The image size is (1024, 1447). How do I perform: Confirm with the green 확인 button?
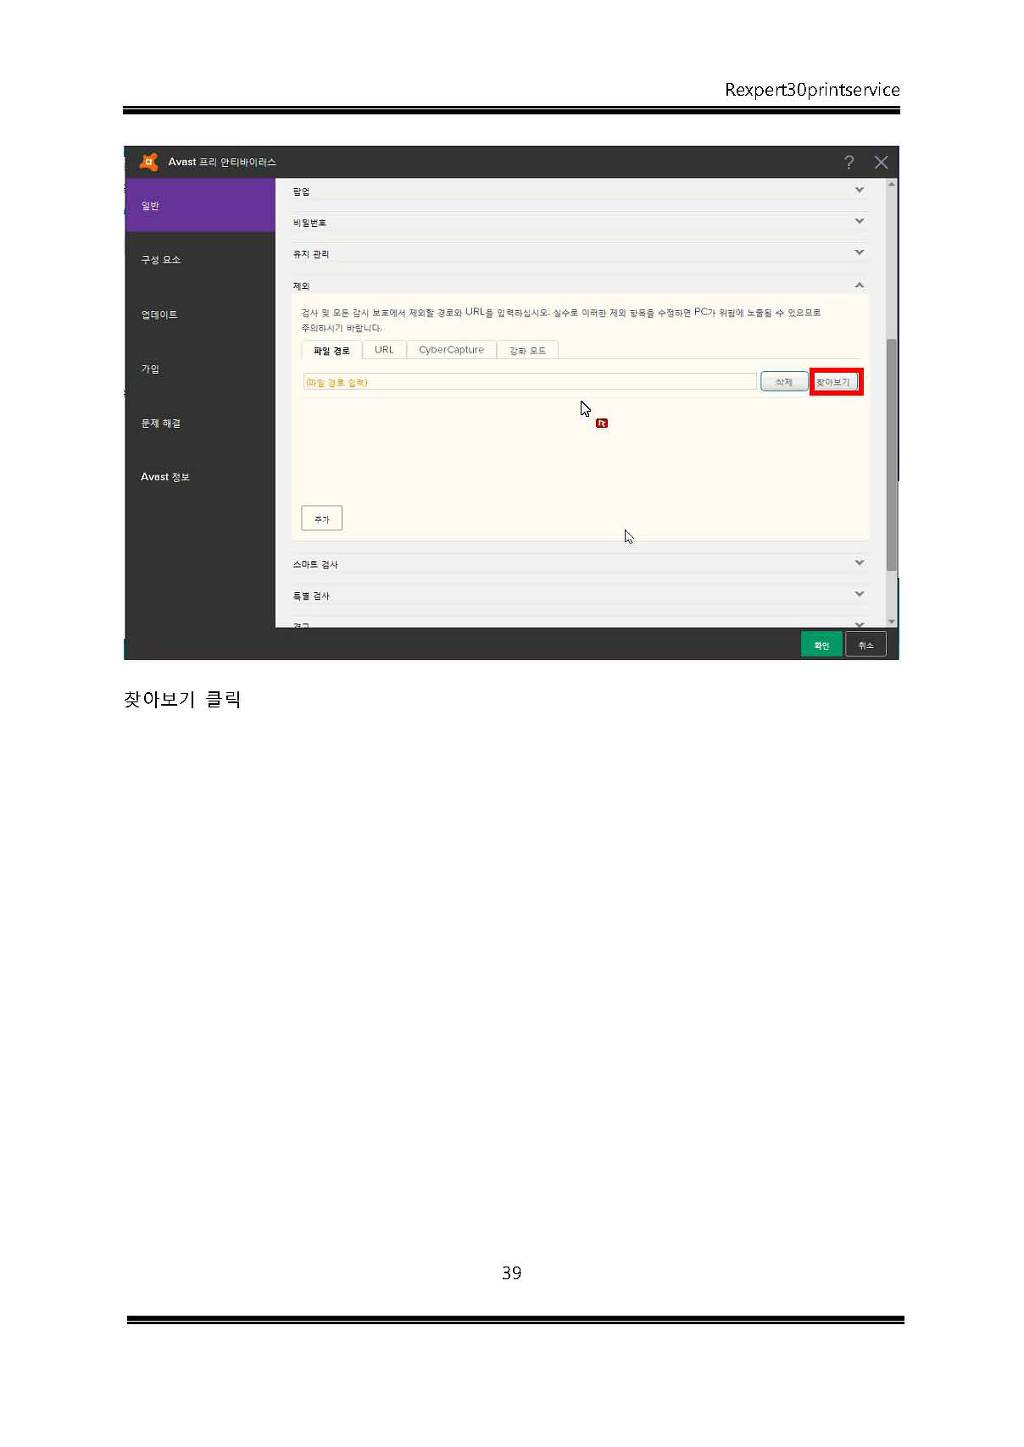click(x=821, y=645)
